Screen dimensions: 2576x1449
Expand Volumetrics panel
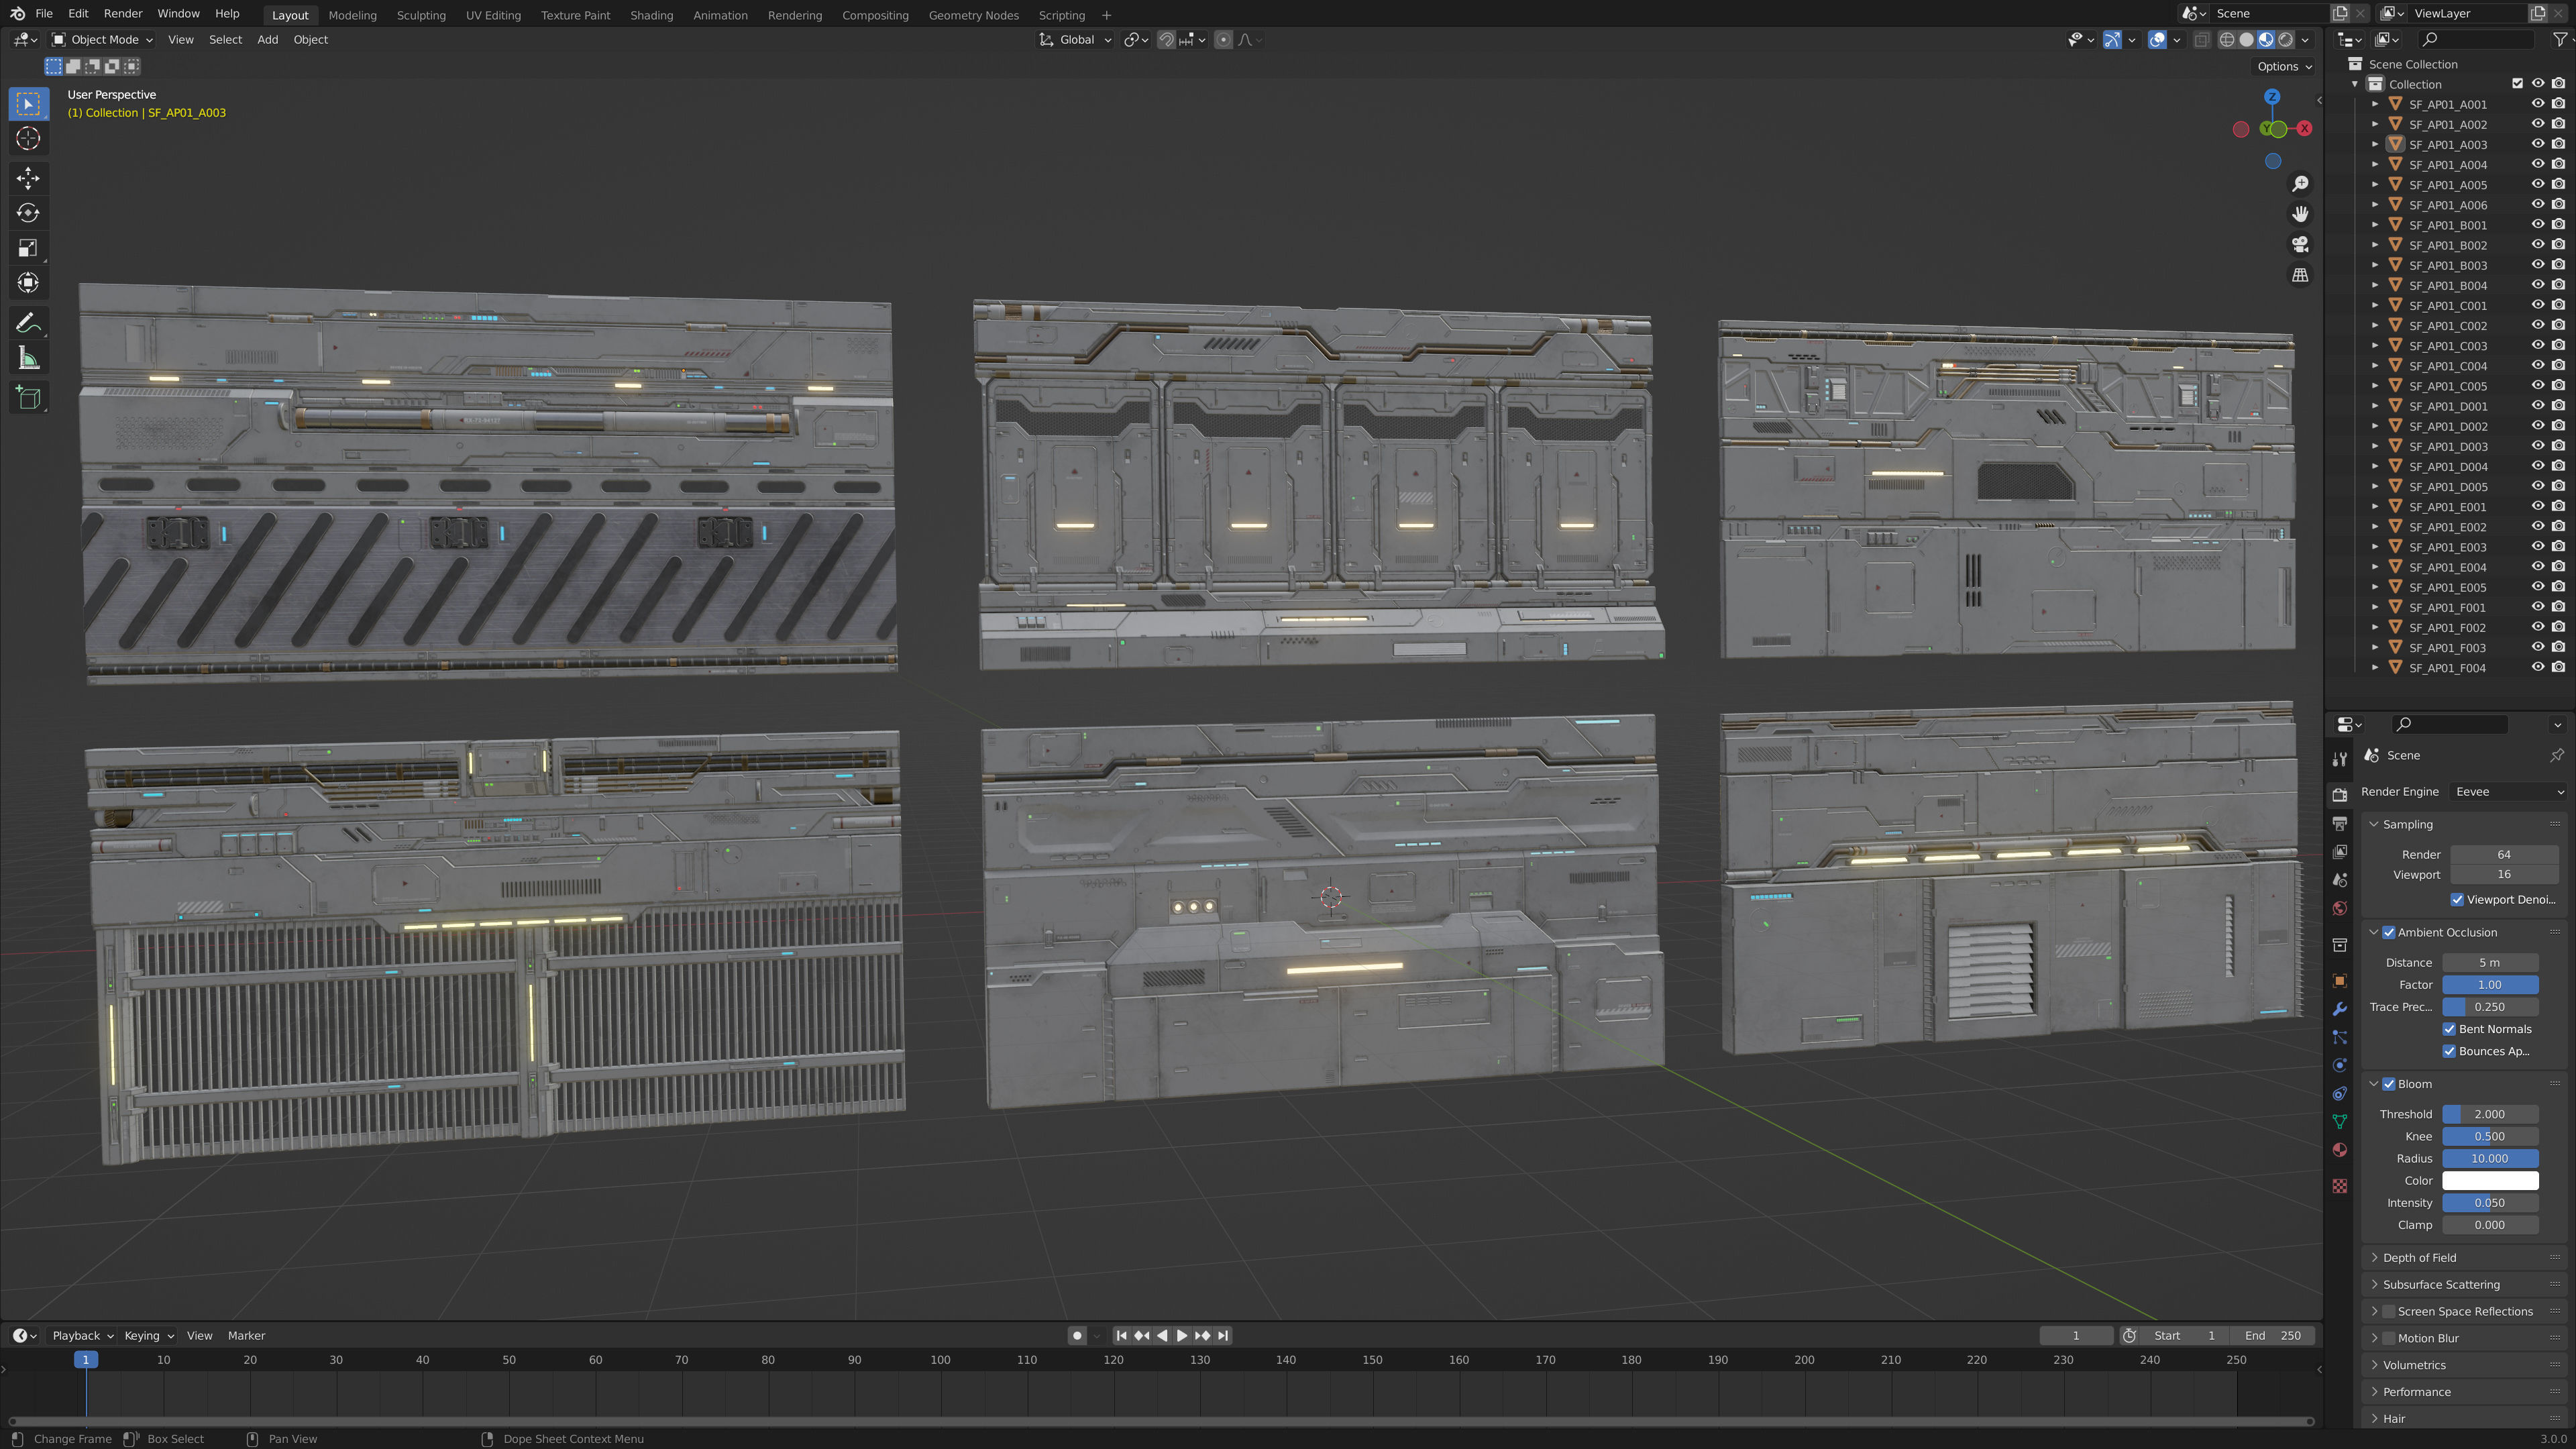pyautogui.click(x=2414, y=1366)
